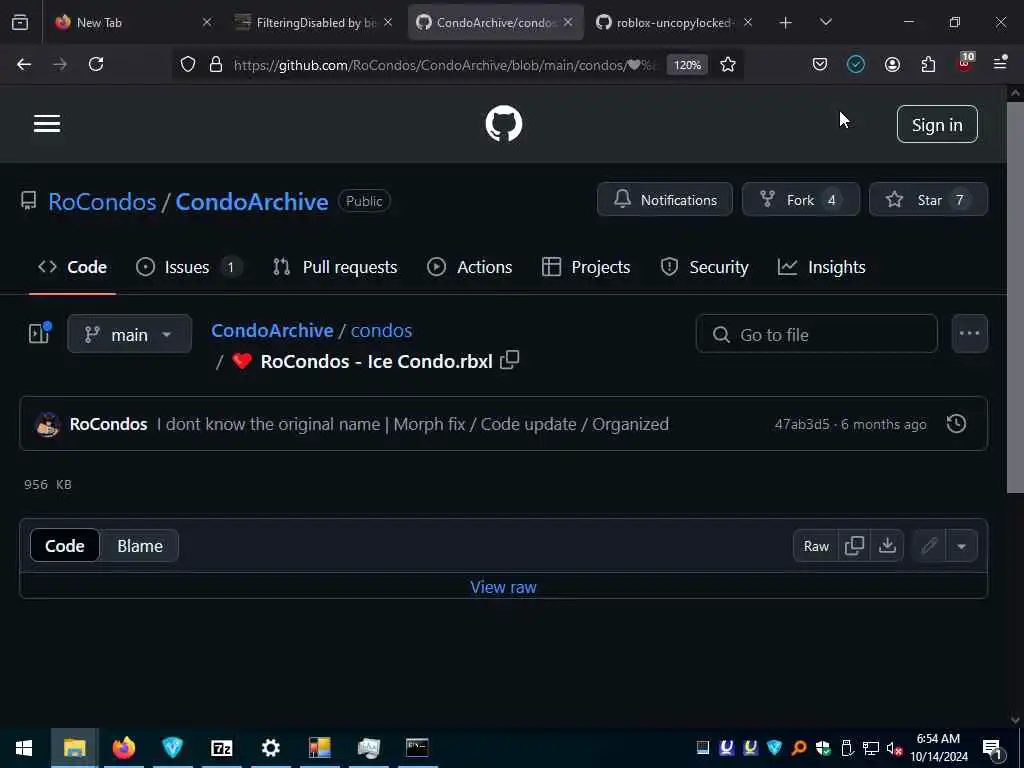Switch to the Insights tab
1024x768 pixels.
822,267
